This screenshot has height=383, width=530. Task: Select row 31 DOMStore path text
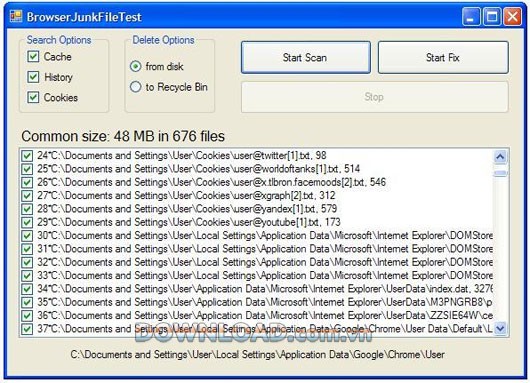coord(265,249)
